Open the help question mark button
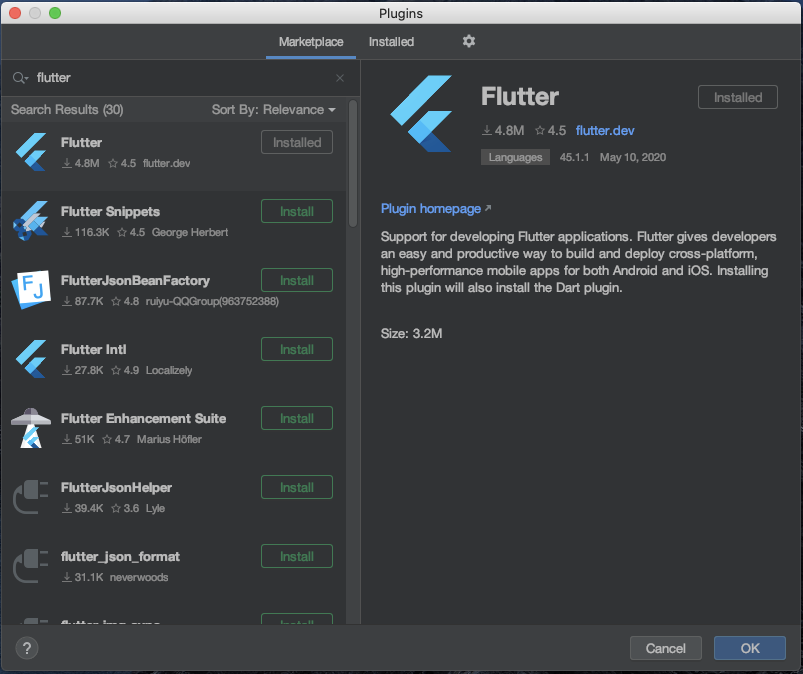This screenshot has height=674, width=803. 27,648
